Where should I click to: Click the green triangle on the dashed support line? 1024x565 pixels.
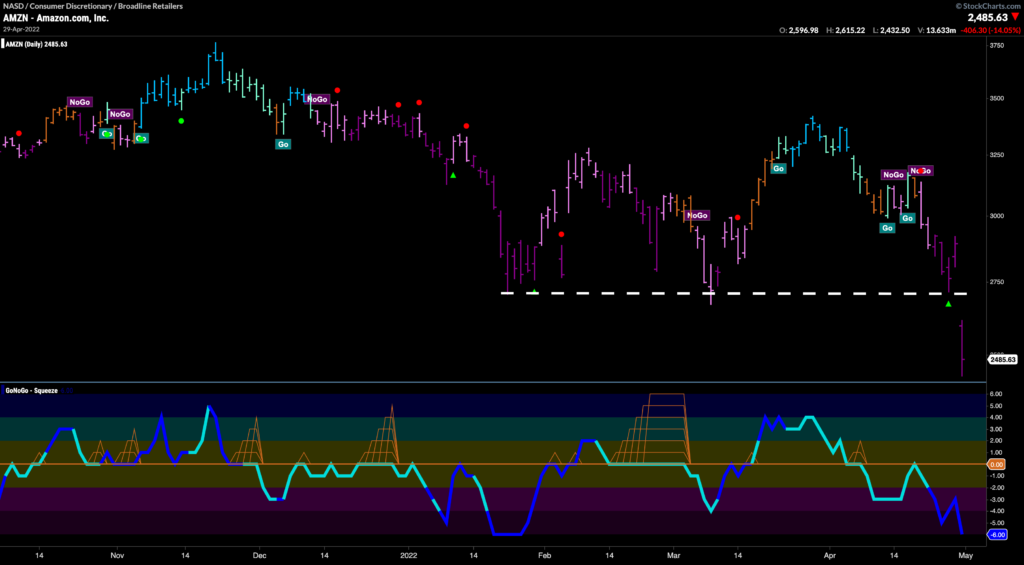534,291
